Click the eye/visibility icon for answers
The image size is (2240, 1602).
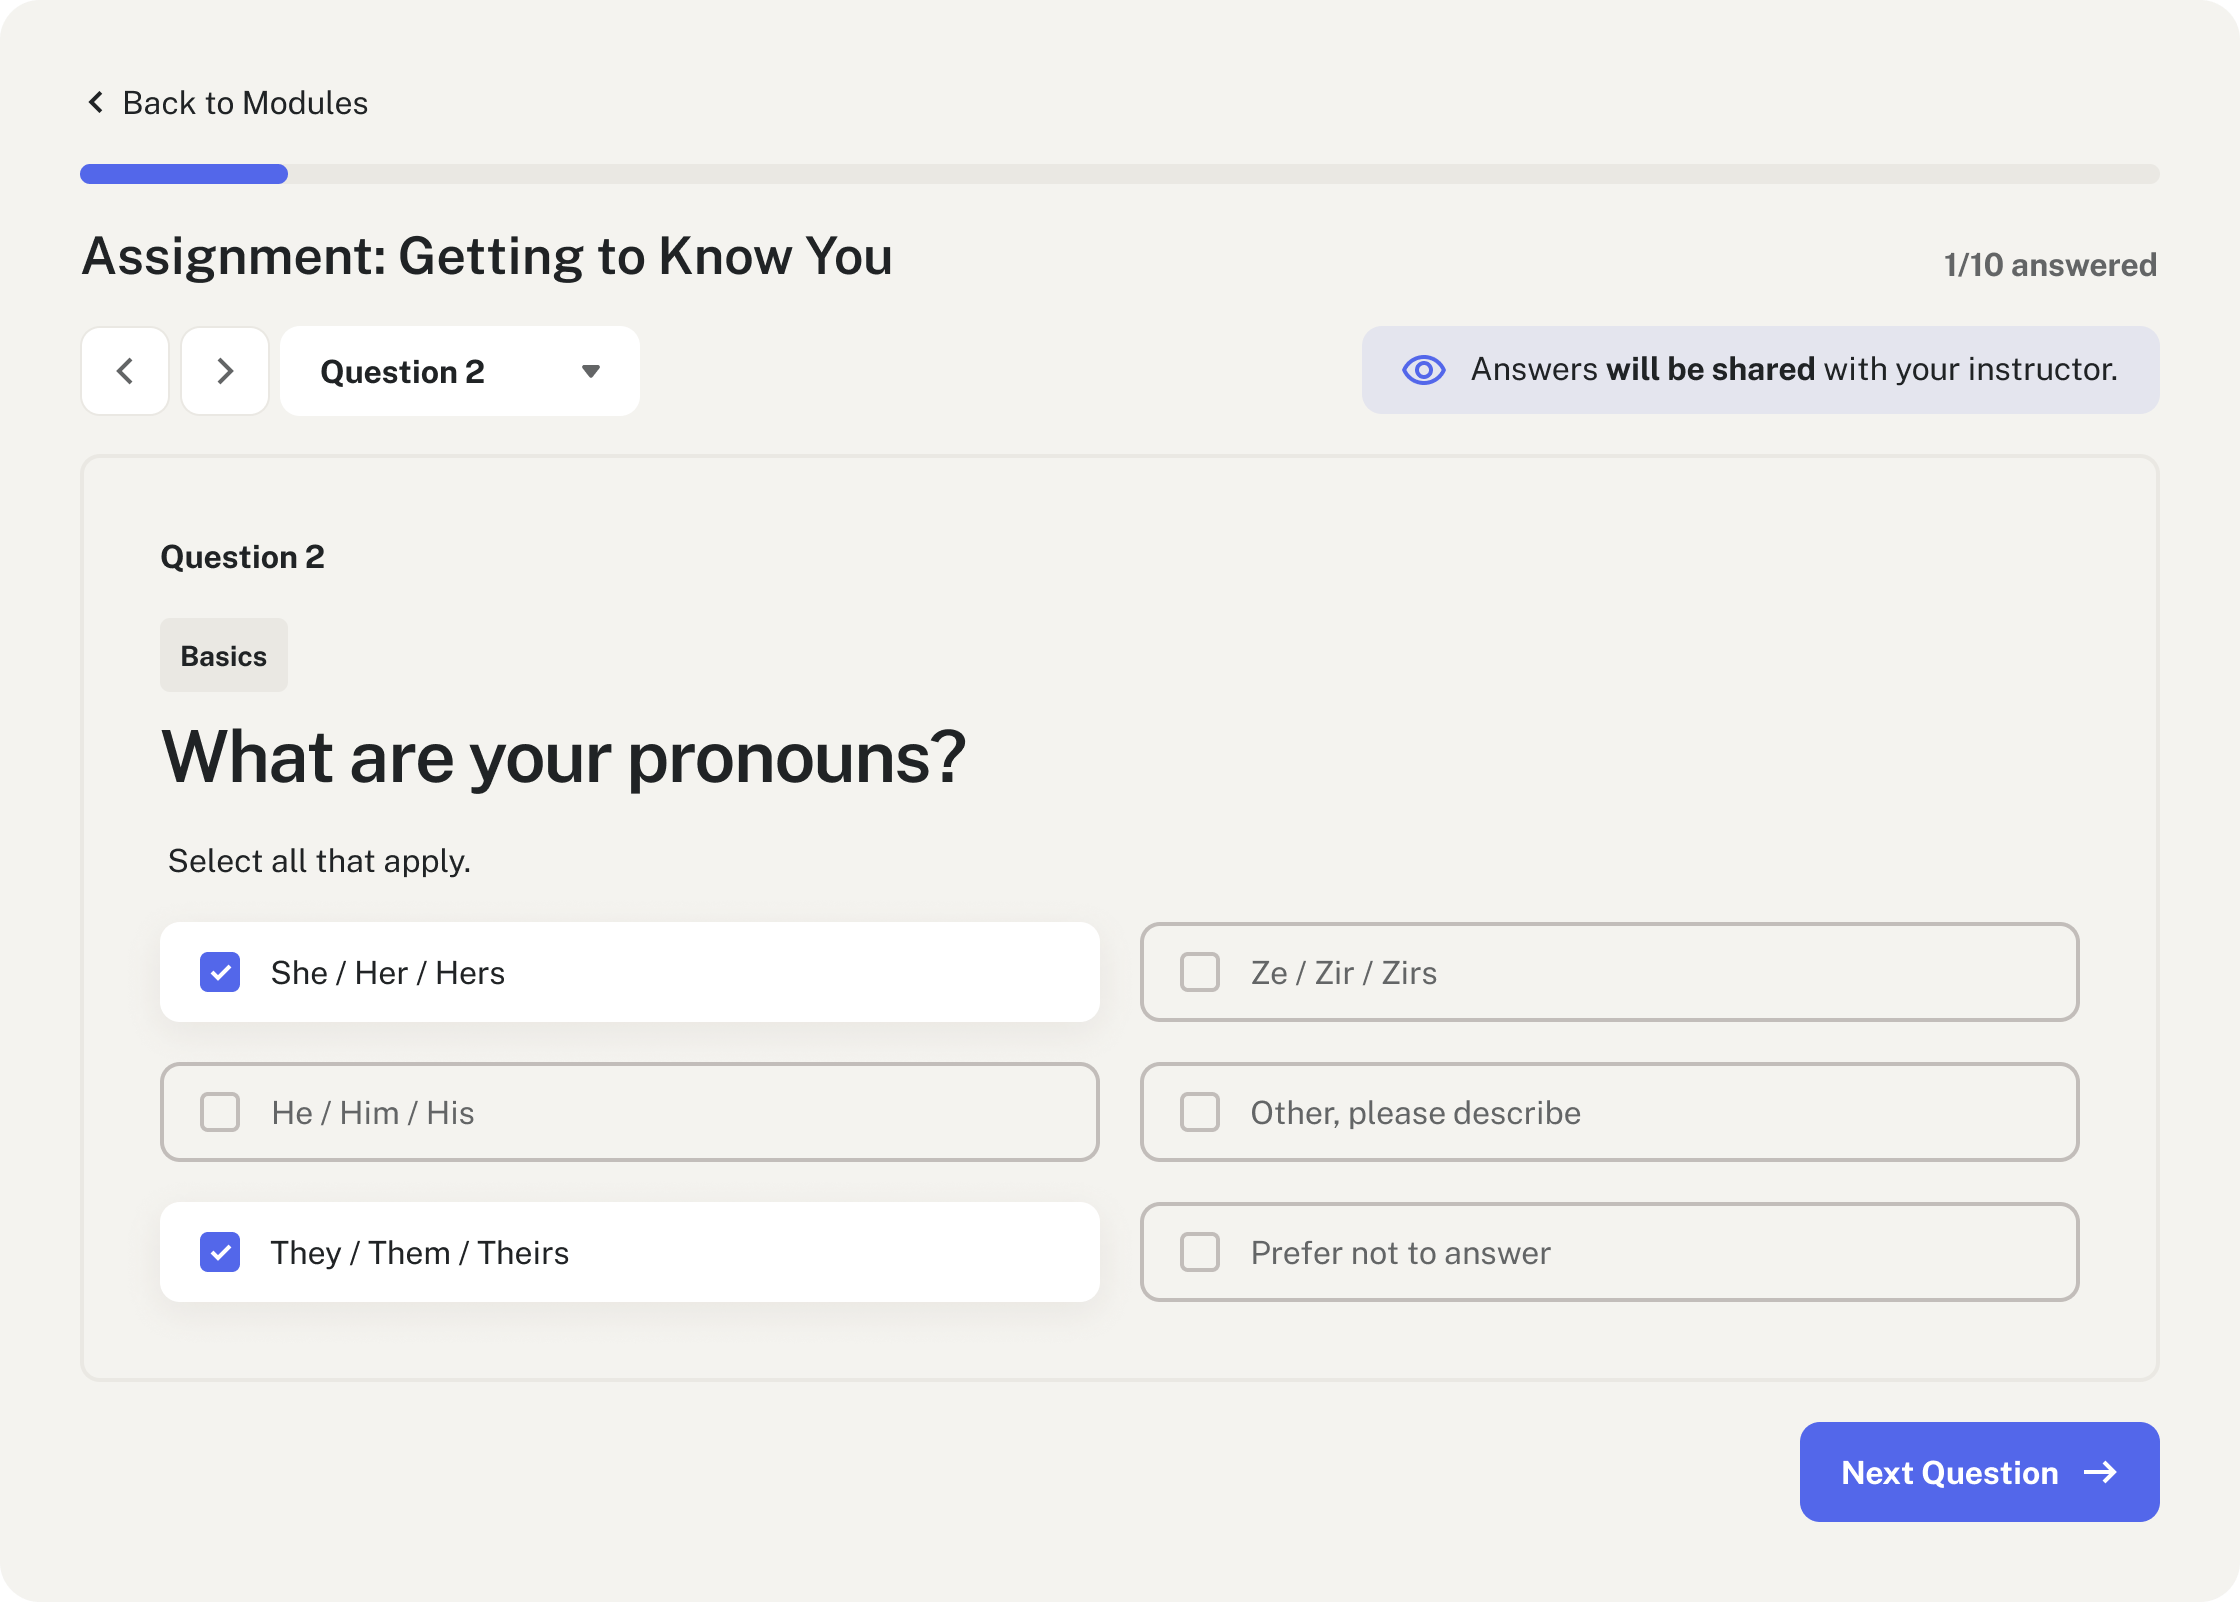[x=1423, y=369]
